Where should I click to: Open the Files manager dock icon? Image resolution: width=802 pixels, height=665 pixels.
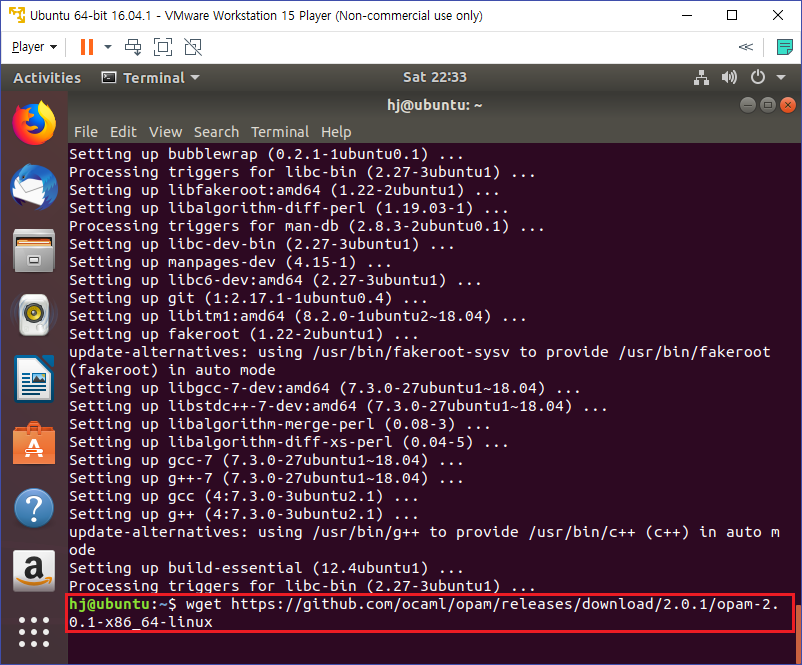[x=34, y=251]
